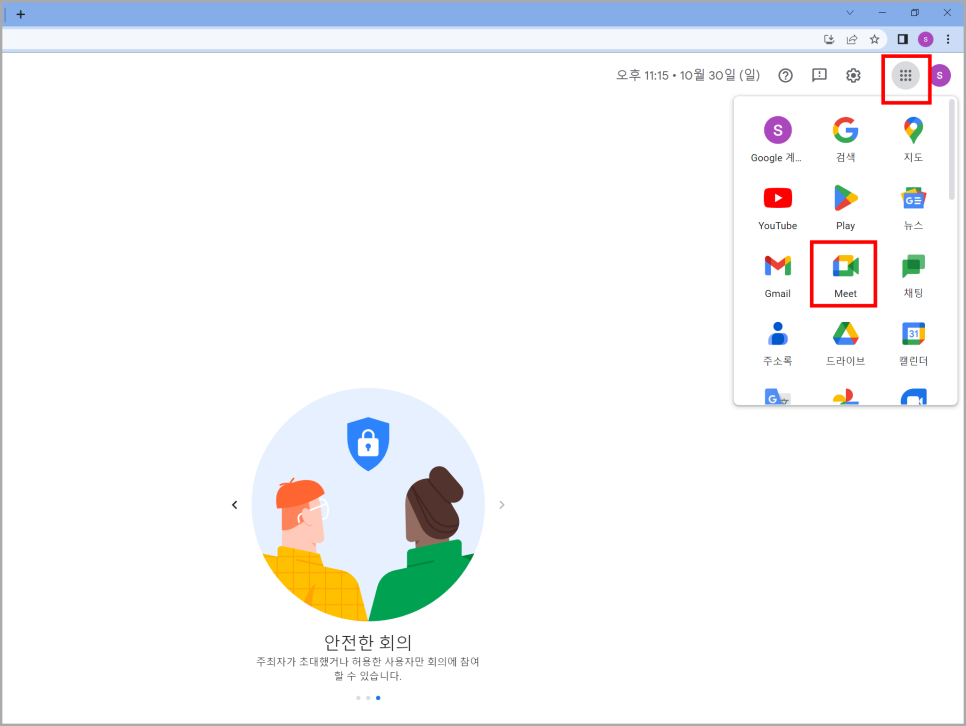Open Google Translate icon in bottom row
The image size is (966, 726).
click(777, 396)
